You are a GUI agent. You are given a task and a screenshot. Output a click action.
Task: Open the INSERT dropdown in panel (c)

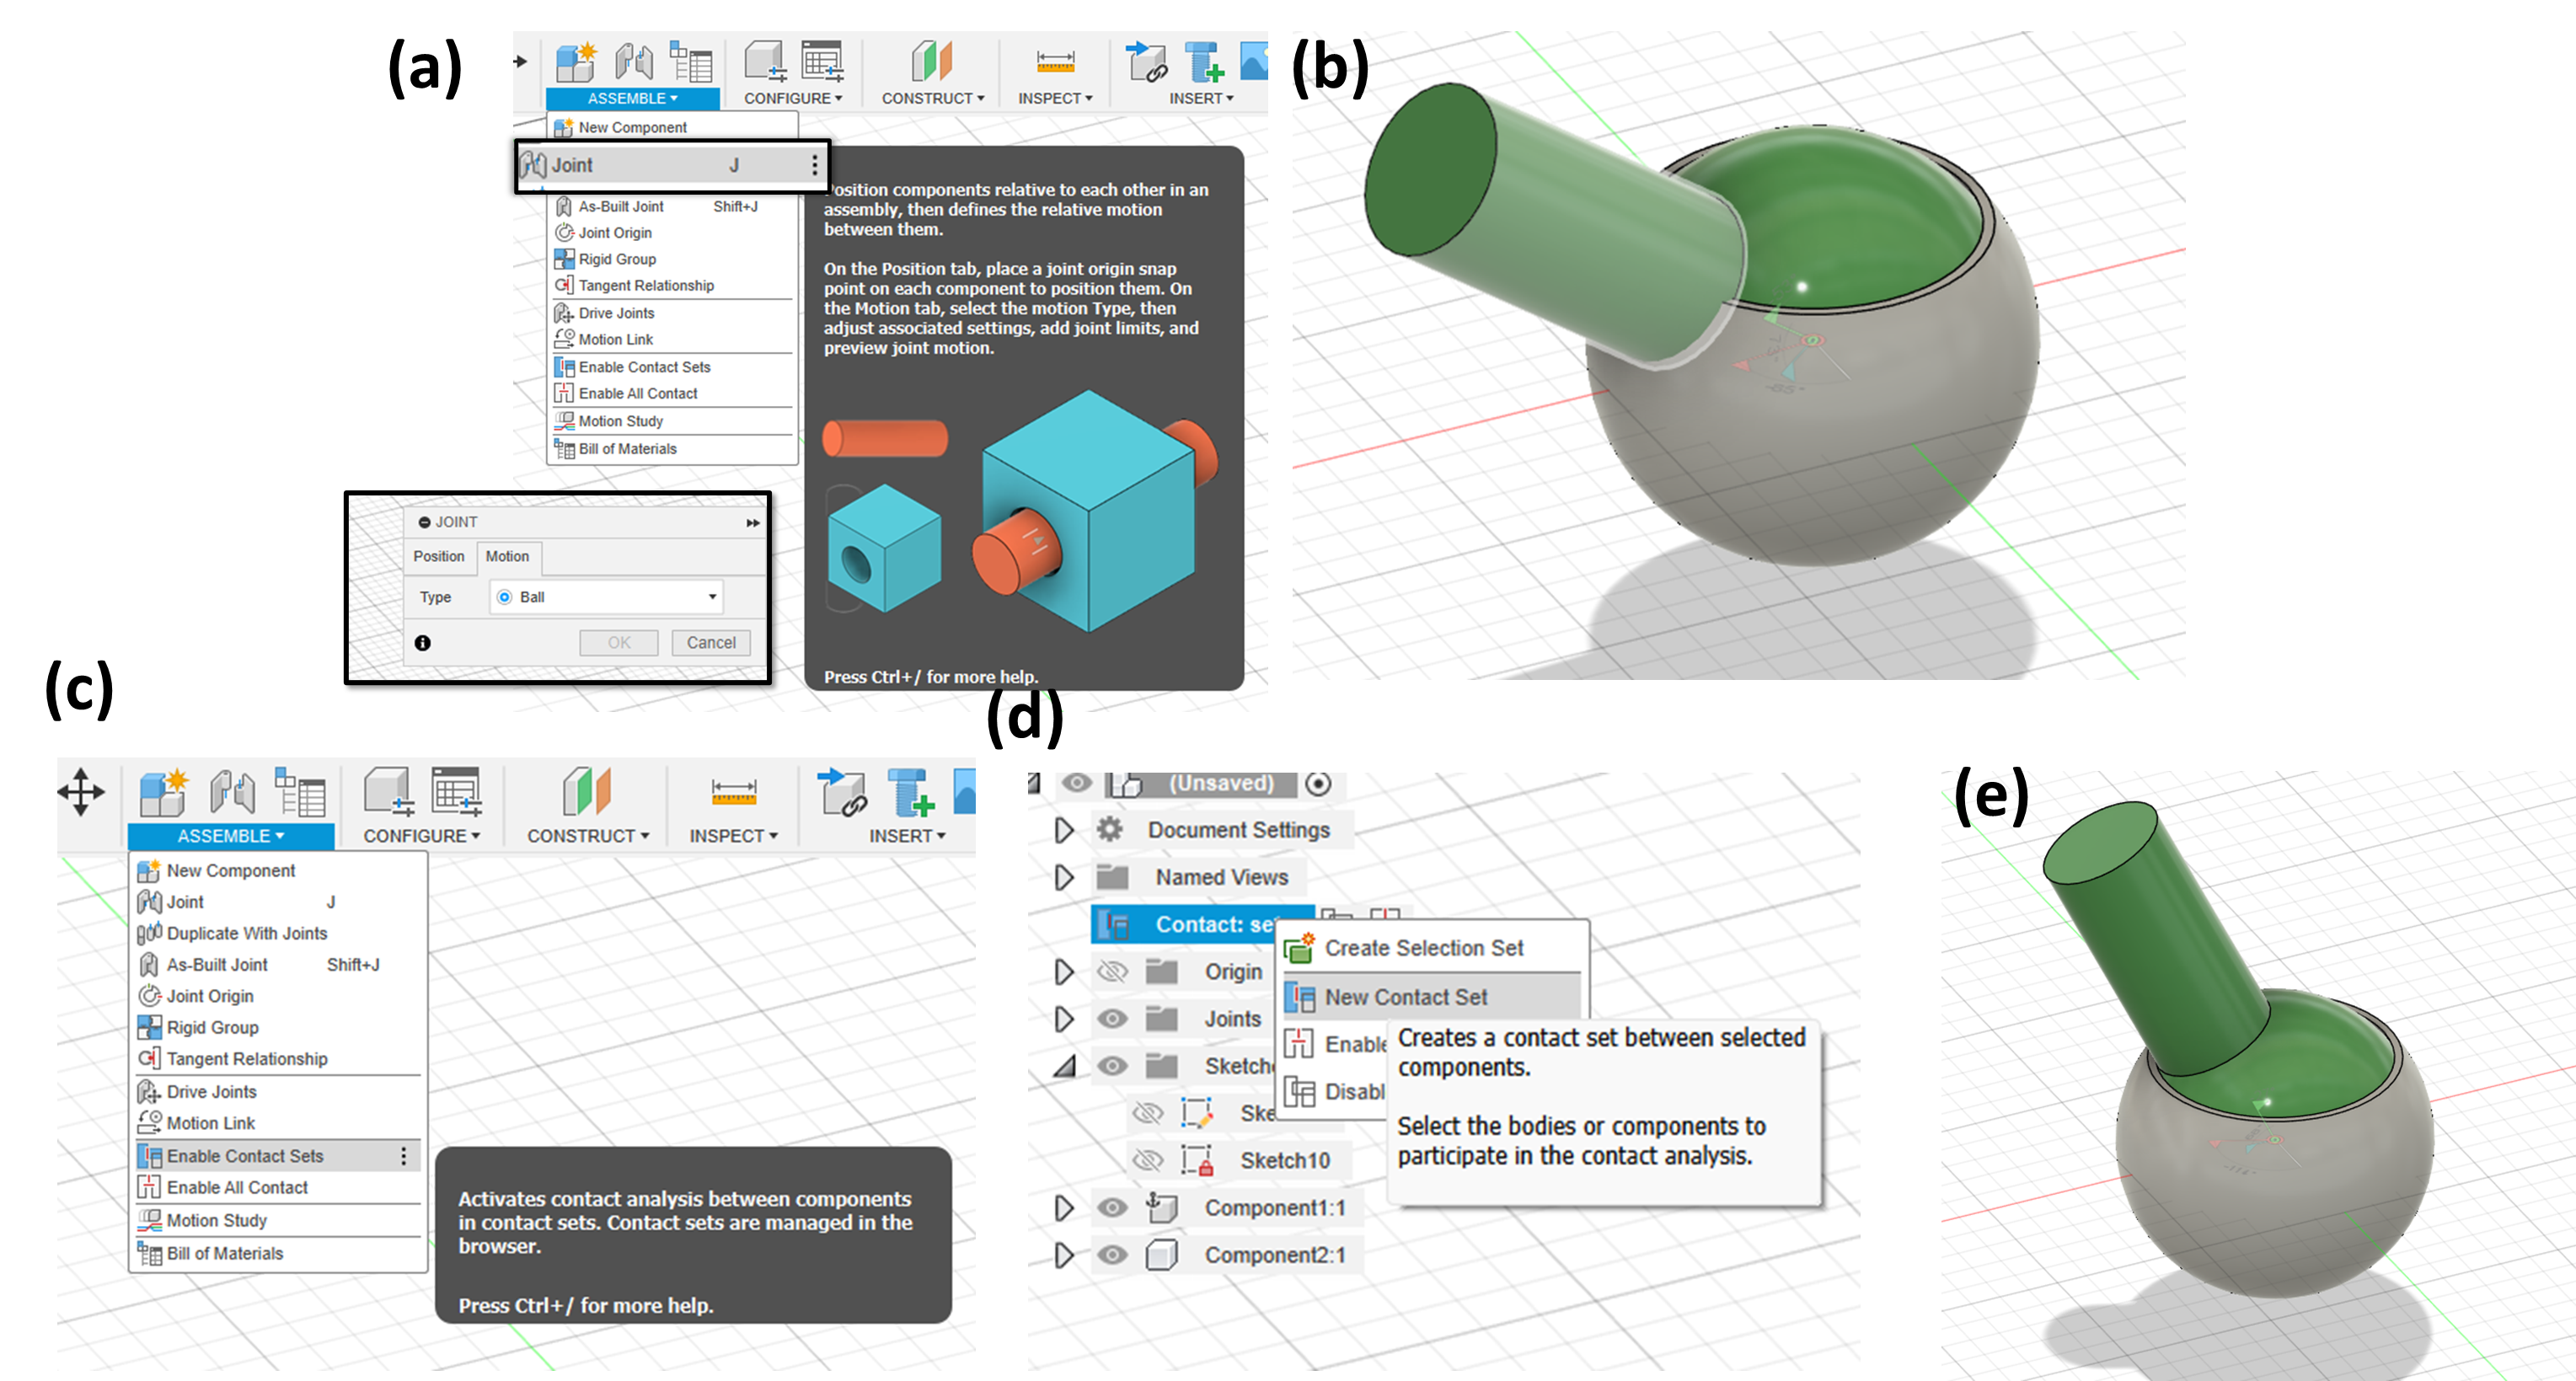pos(907,836)
